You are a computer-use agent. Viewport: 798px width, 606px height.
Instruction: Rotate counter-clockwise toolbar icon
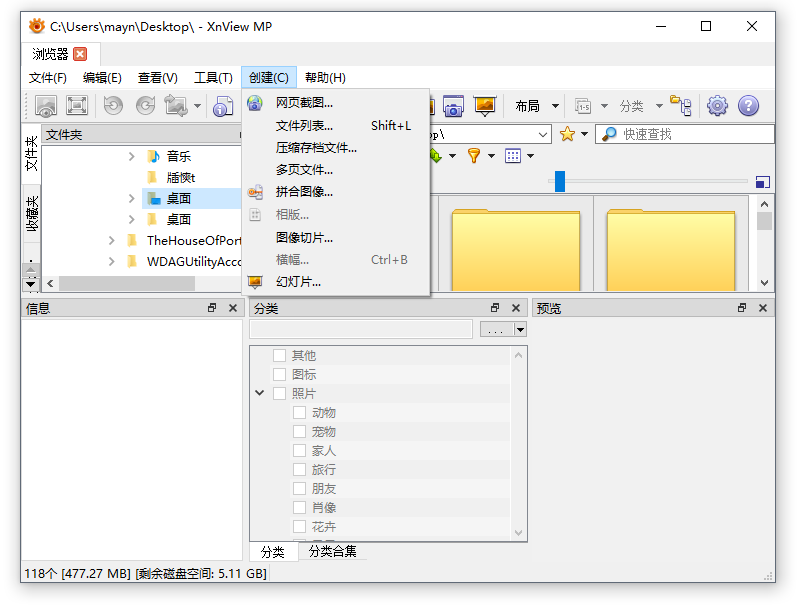(x=113, y=106)
